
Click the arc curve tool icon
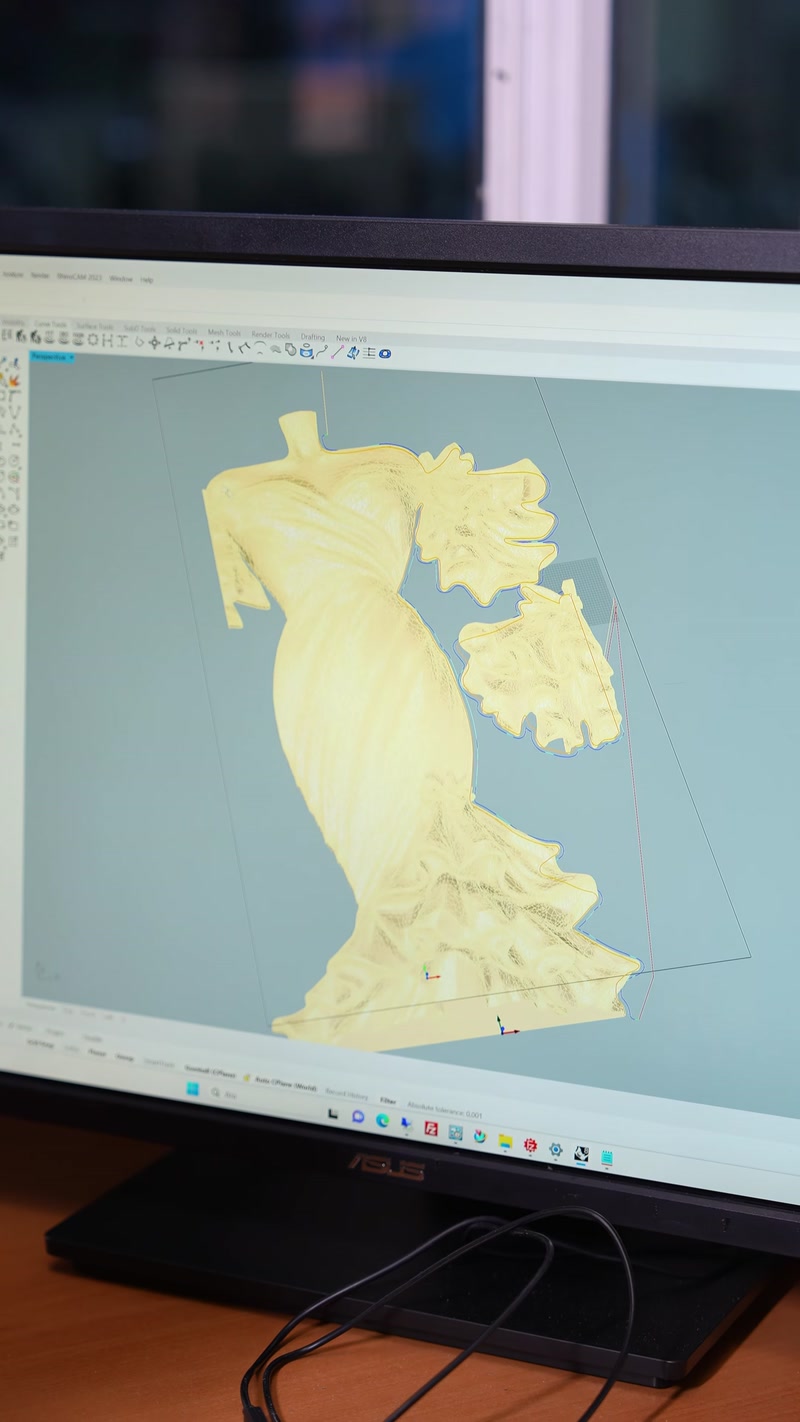point(259,348)
